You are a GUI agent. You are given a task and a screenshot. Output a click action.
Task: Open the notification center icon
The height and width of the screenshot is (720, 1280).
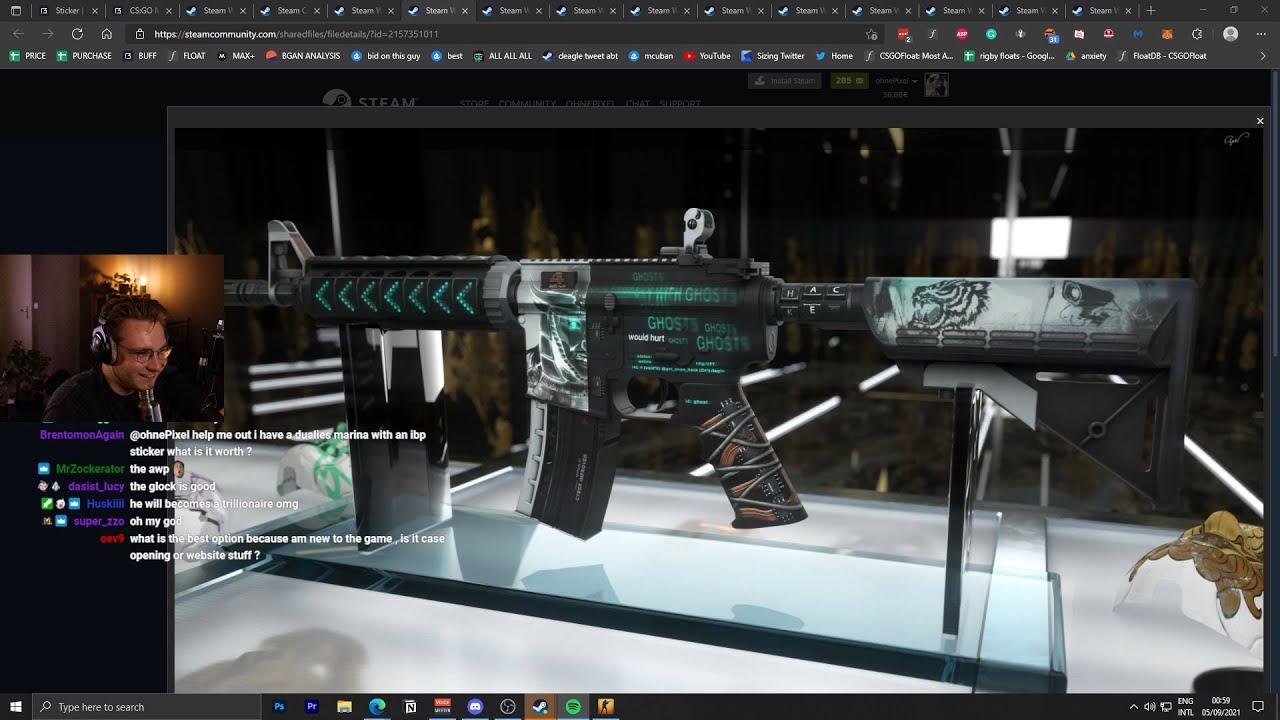click(x=1258, y=707)
